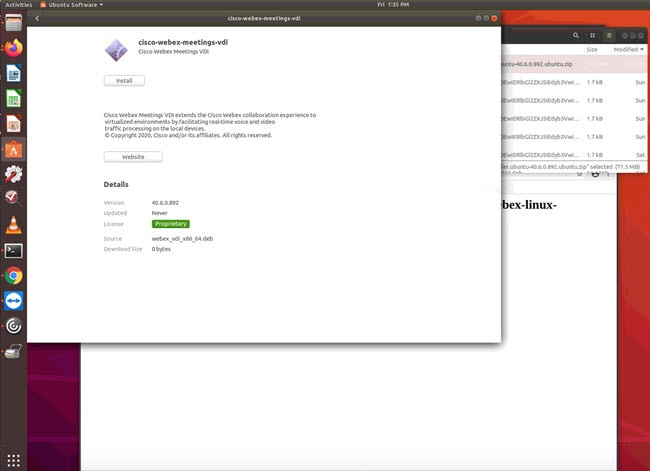
Task: Open the Ubuntu Software app menu
Action: pos(72,5)
